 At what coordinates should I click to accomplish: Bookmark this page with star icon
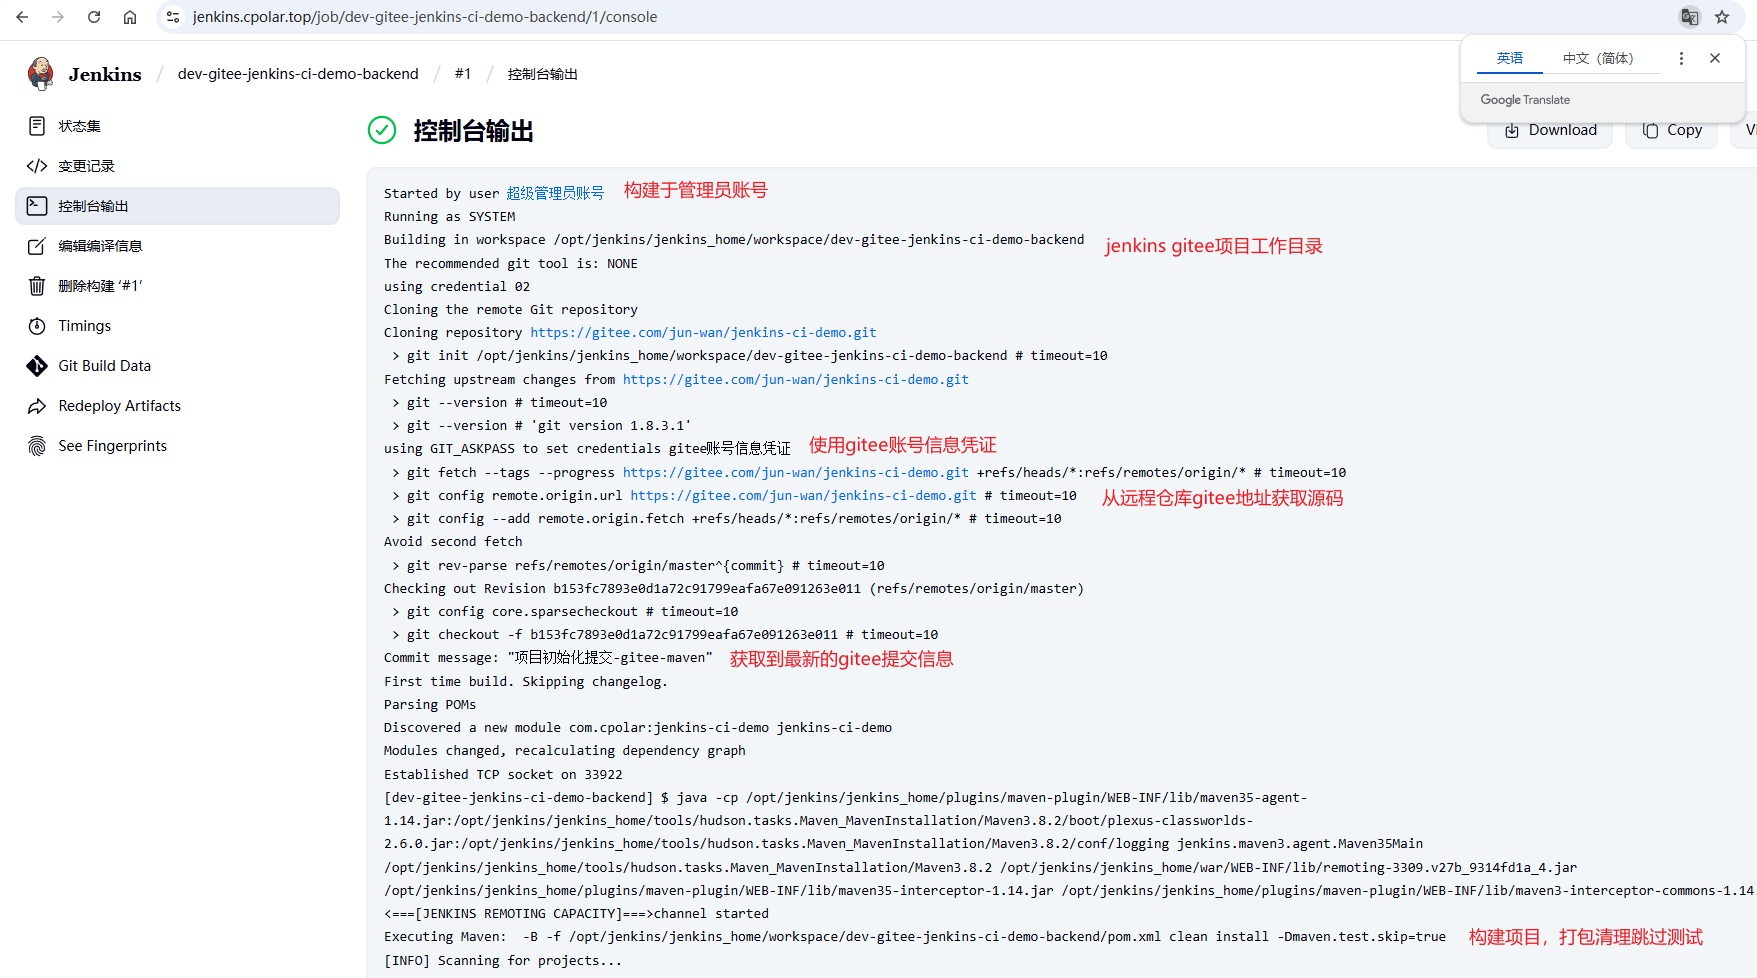[1722, 17]
